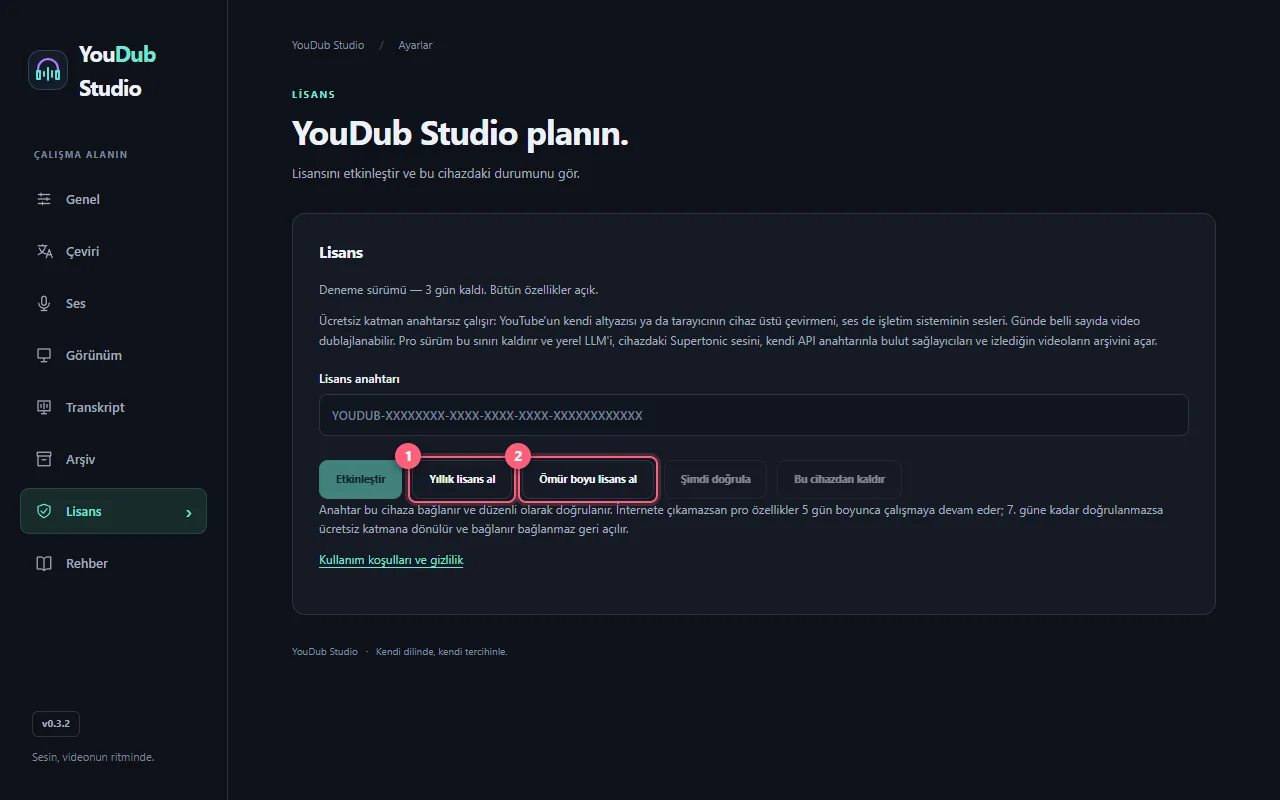Switch to the Görünüm section
The height and width of the screenshot is (800, 1280).
113,355
